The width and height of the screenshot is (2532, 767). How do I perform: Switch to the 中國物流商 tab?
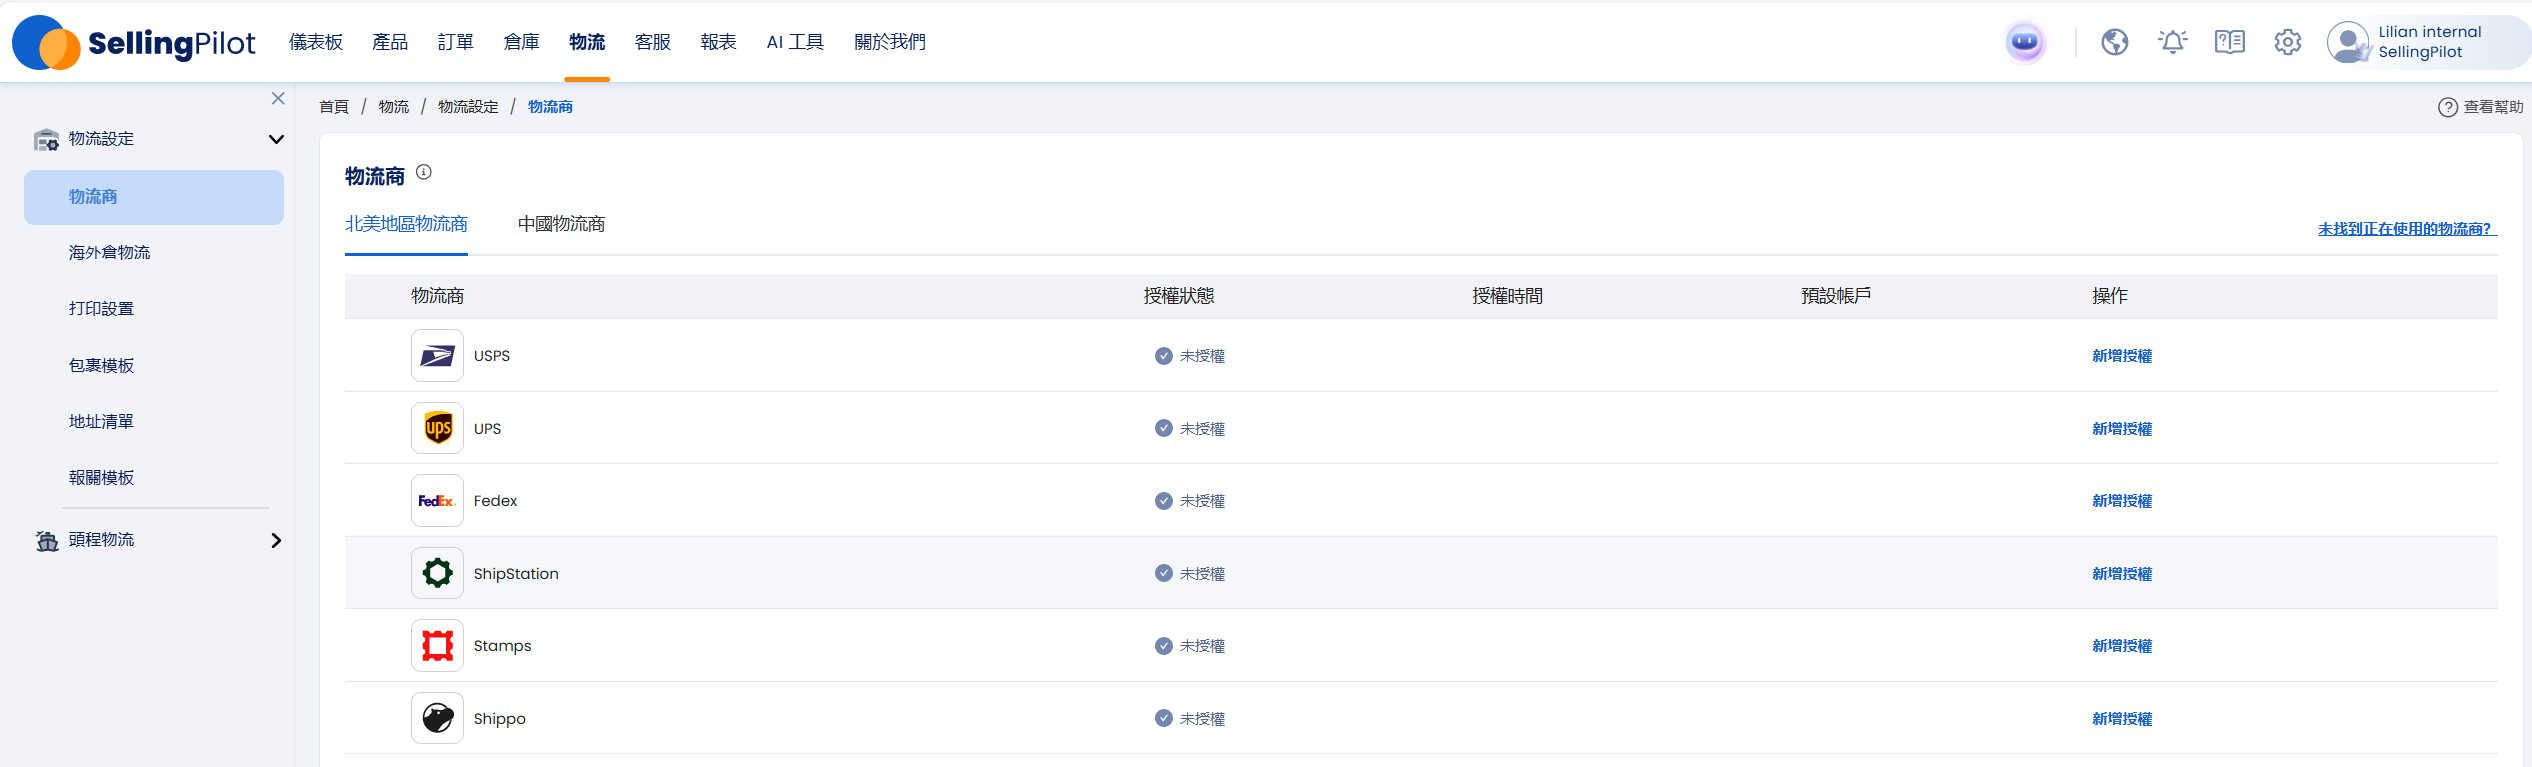tap(561, 224)
